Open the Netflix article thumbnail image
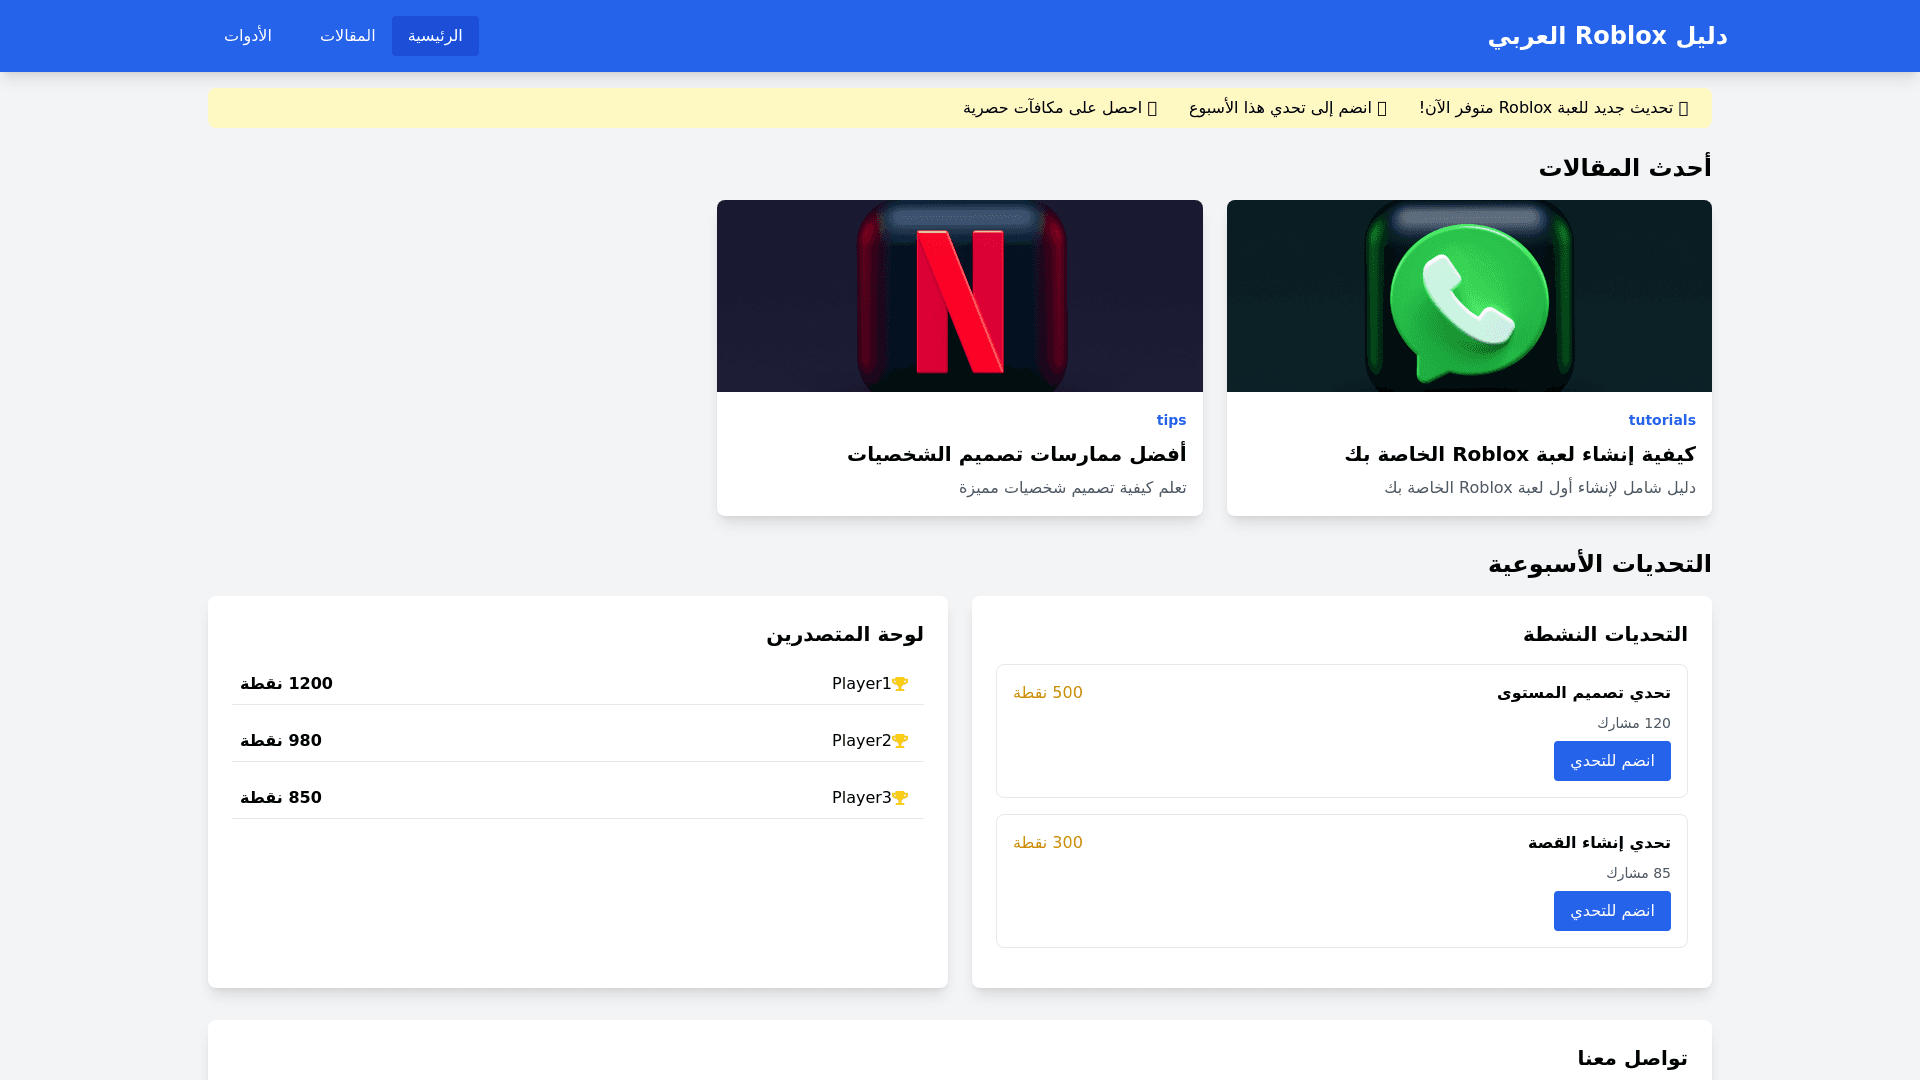 click(959, 296)
